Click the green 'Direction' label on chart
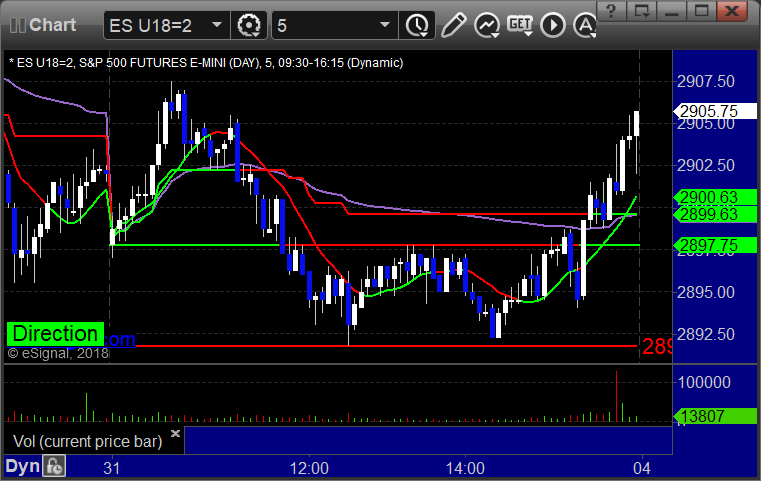The height and width of the screenshot is (481, 761). (x=55, y=334)
